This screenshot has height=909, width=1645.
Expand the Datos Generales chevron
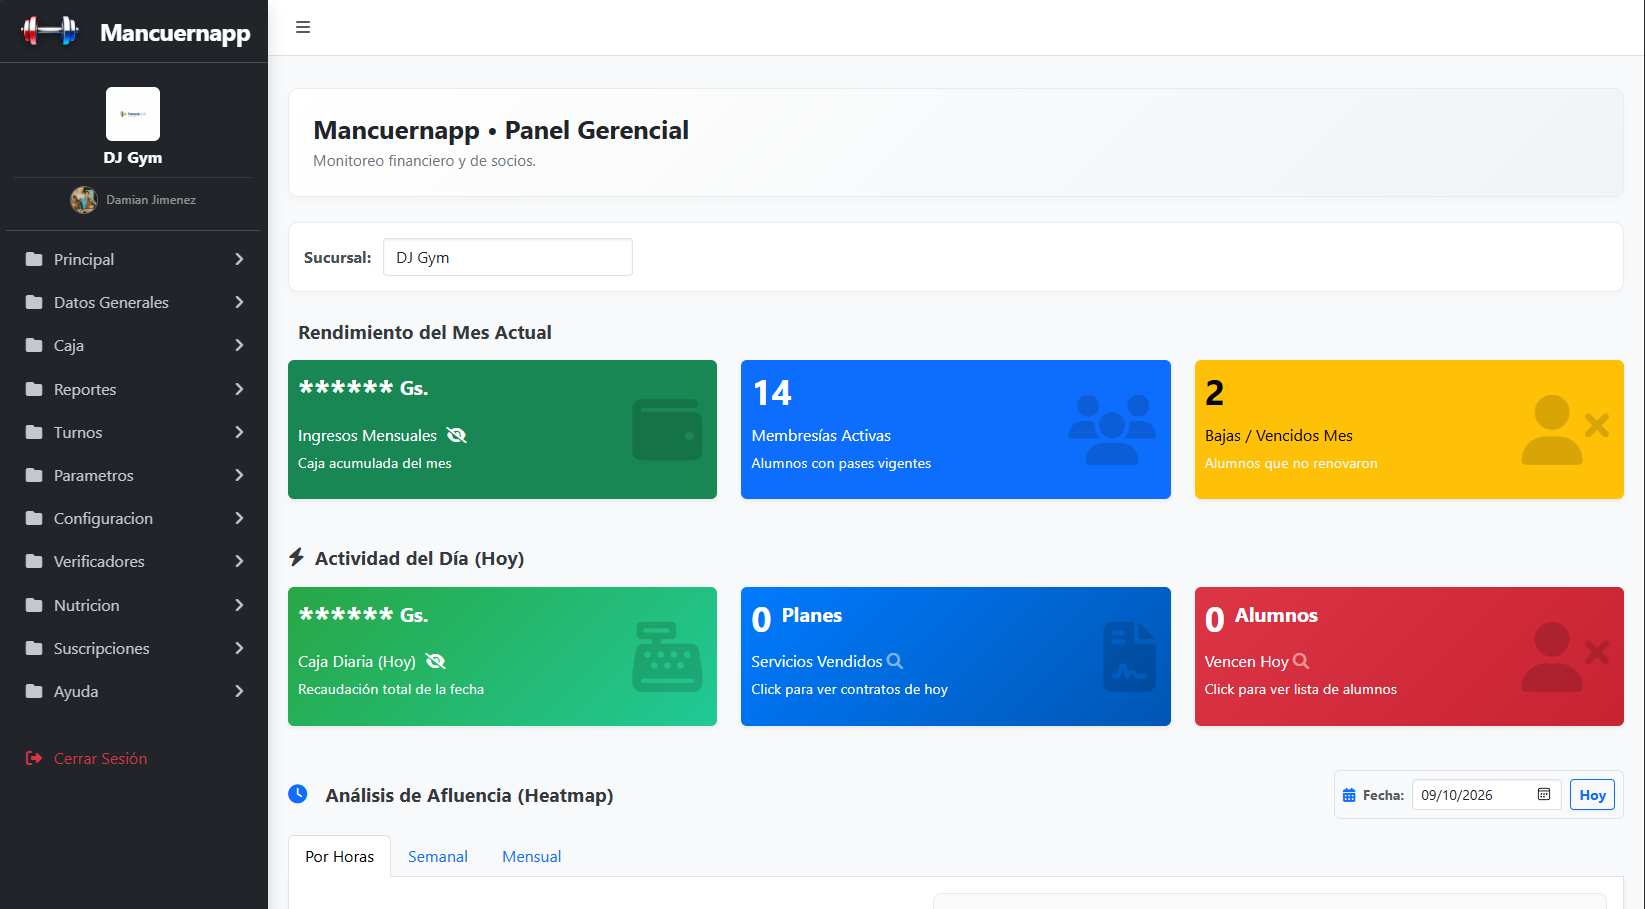pos(239,302)
